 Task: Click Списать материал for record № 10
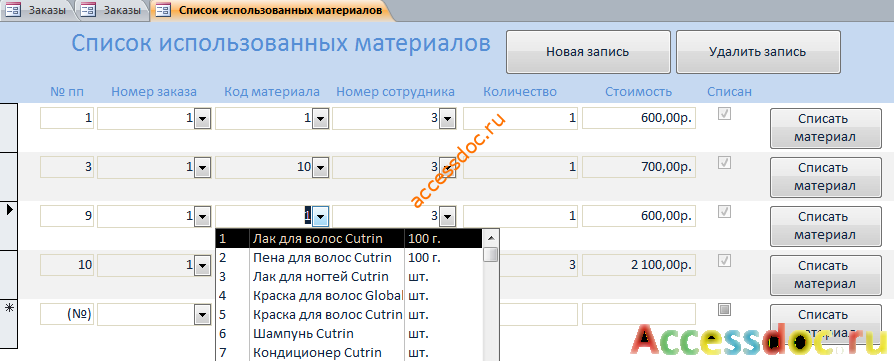tap(825, 275)
